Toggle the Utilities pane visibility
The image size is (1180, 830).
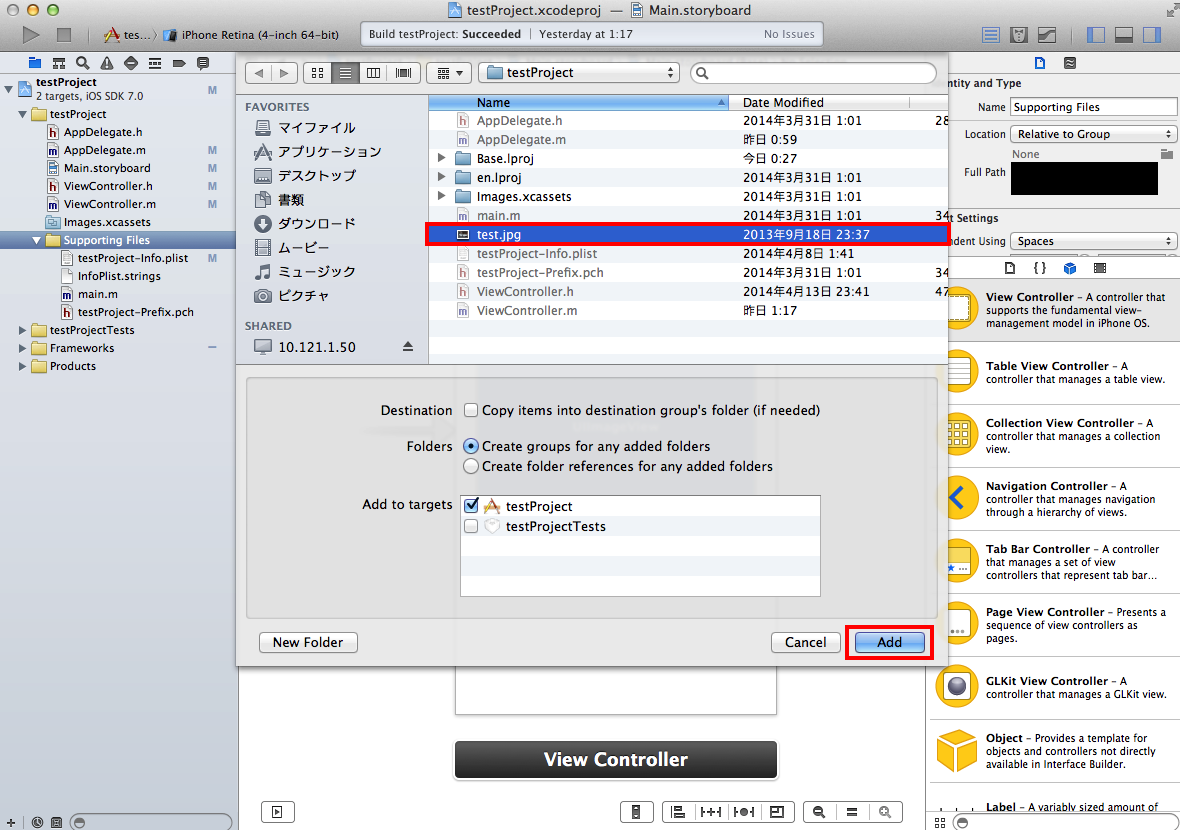[x=1151, y=35]
